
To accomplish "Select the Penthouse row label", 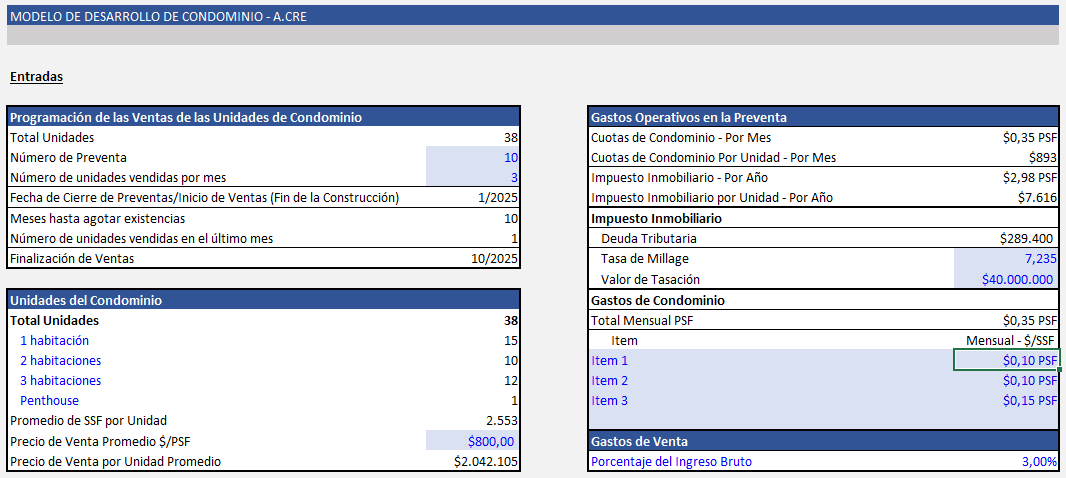I will pyautogui.click(x=49, y=401).
